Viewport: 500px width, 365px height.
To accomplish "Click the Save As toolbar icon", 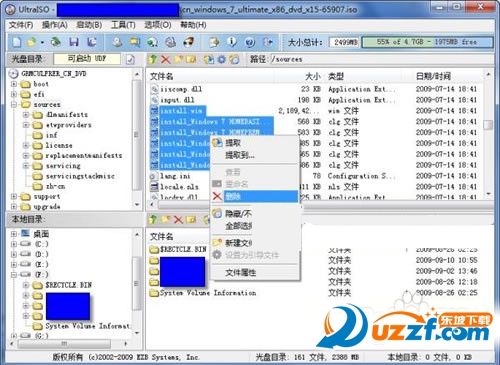I will [x=92, y=42].
